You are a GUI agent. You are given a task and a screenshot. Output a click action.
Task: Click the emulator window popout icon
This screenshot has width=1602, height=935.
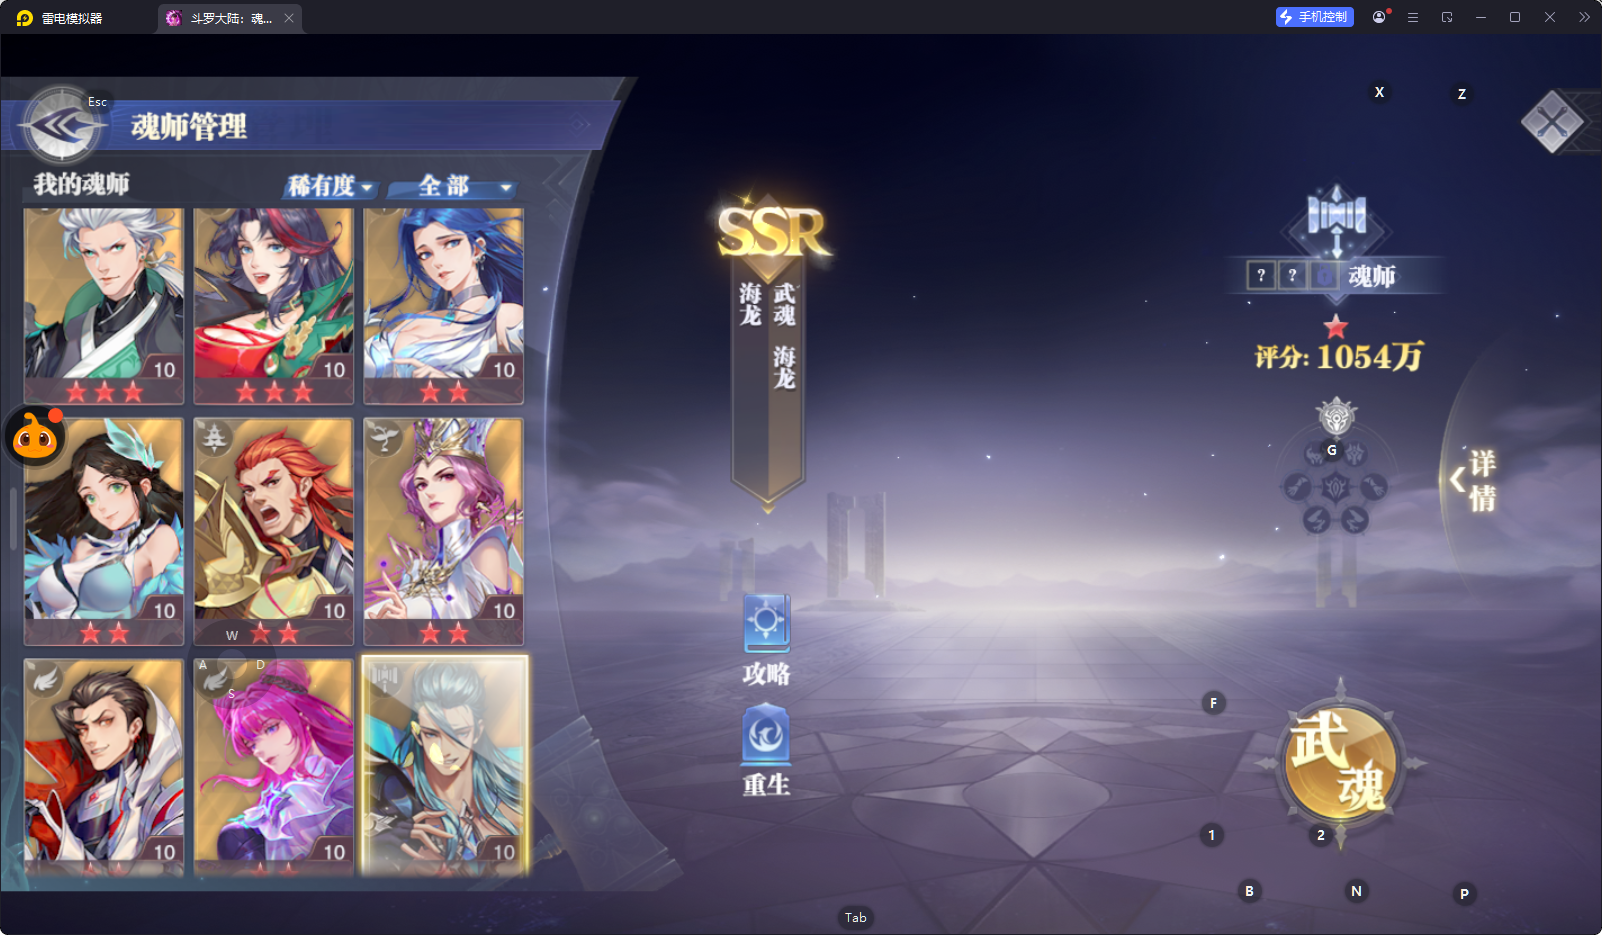1447,17
